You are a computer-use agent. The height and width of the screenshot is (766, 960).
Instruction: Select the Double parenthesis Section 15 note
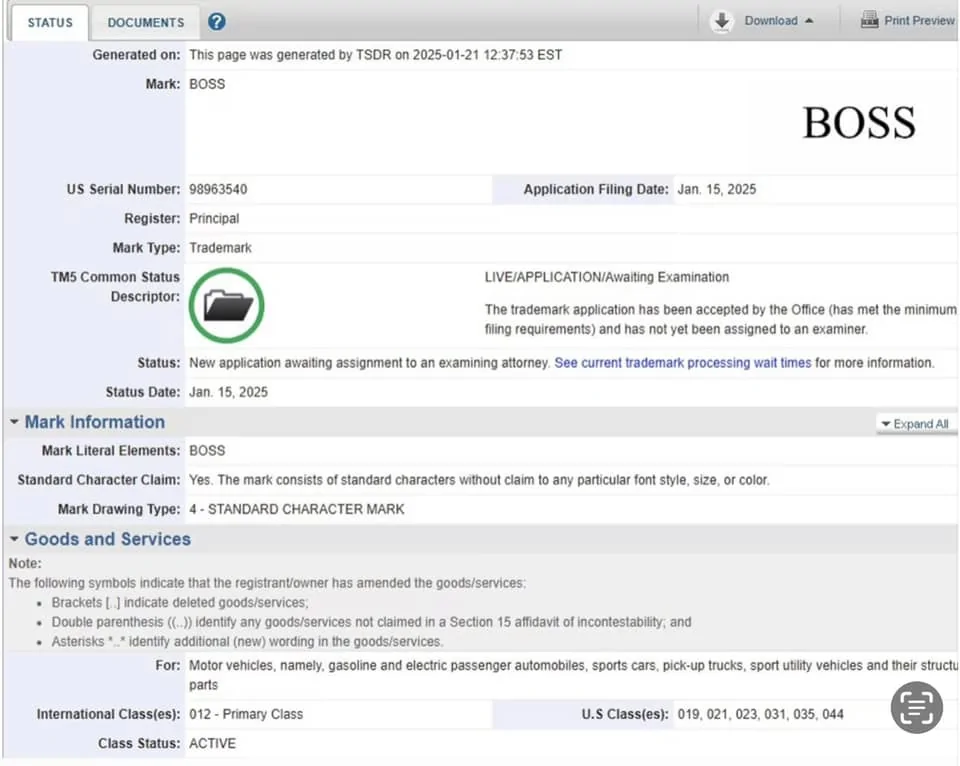371,622
